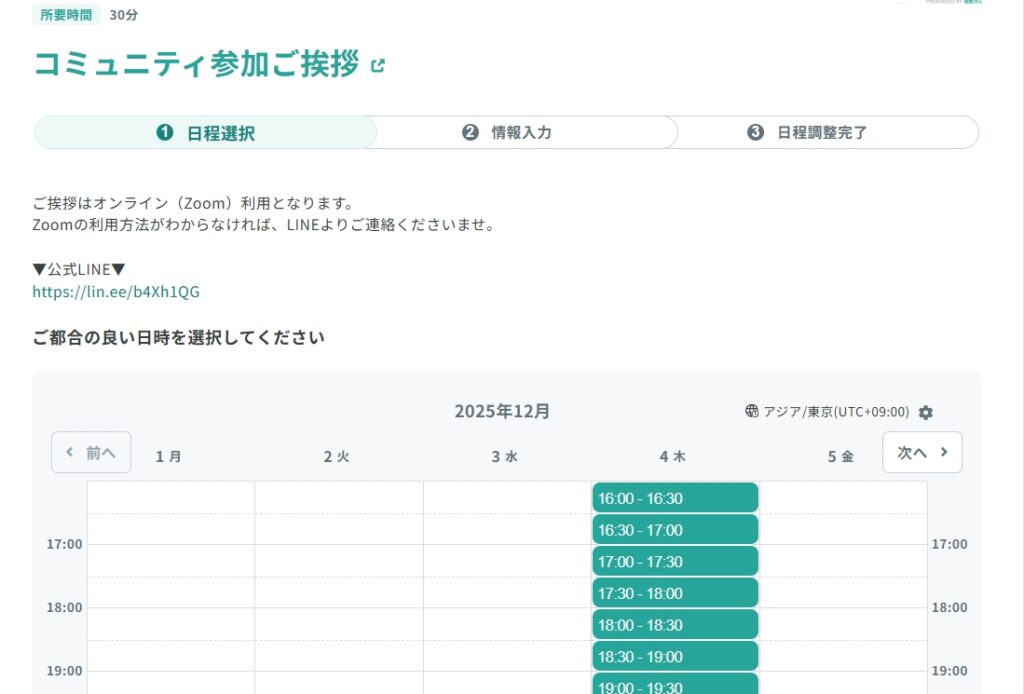Screen dimensions: 1024x694
Task: Pick the 16:30 - 17:00 time slot
Action: coord(675,530)
